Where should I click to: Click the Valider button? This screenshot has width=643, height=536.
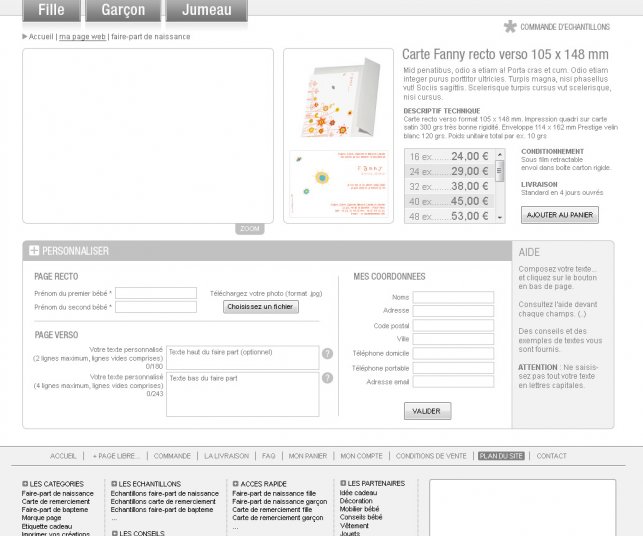(427, 411)
